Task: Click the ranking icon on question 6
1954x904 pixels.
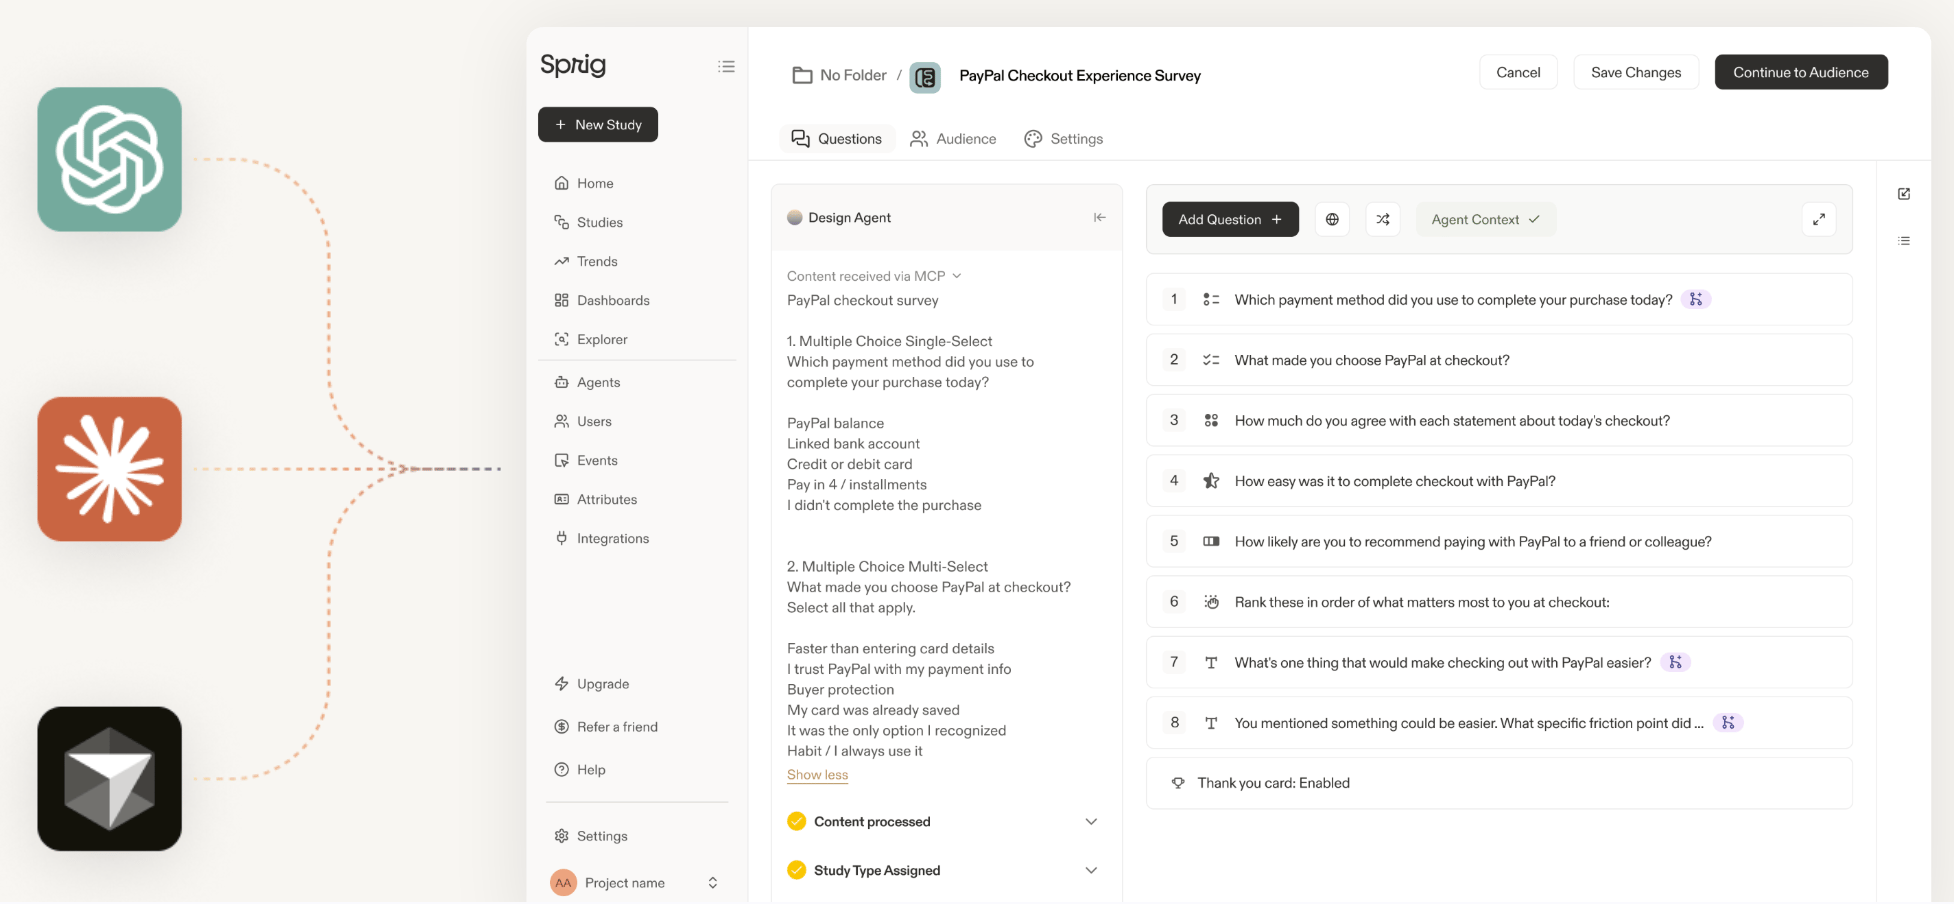Action: pos(1211,602)
